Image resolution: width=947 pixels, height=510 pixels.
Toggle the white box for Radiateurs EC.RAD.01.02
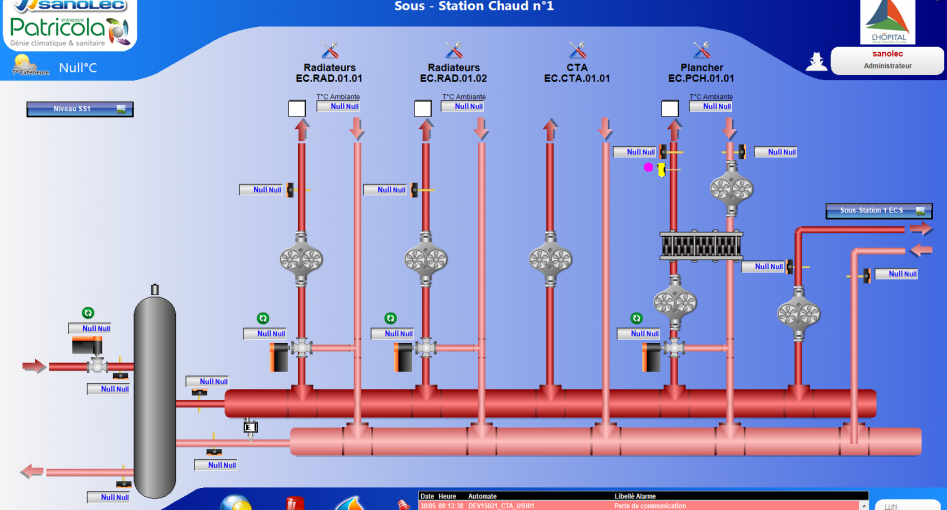pos(422,108)
